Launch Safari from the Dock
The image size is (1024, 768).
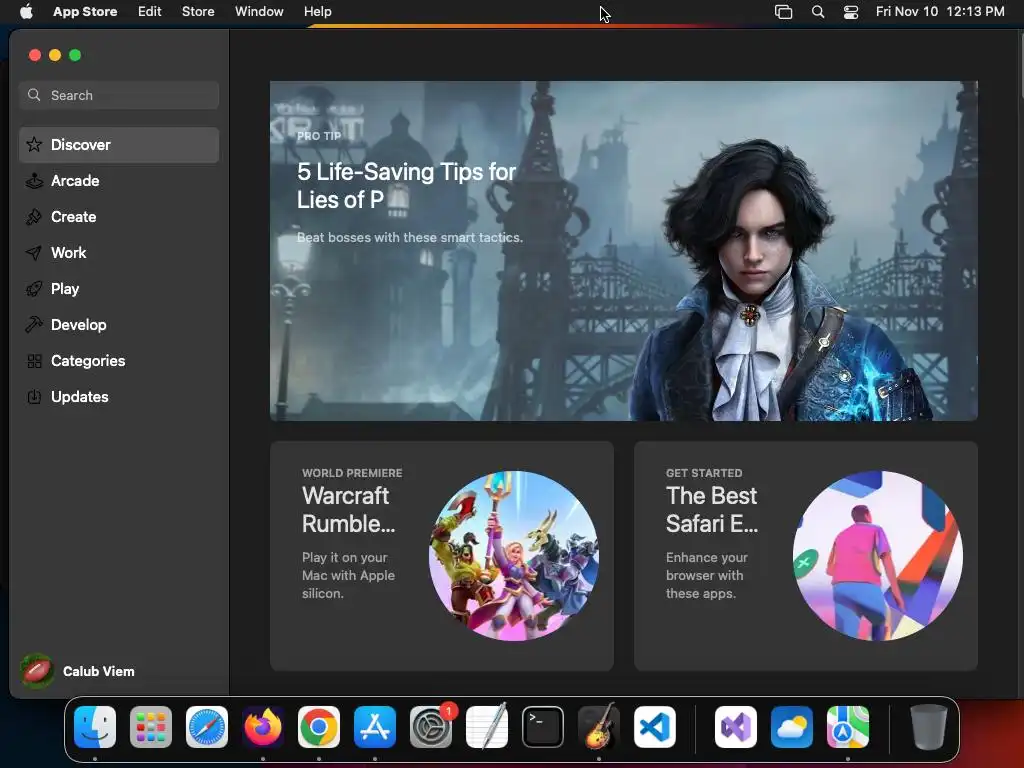[x=207, y=727]
